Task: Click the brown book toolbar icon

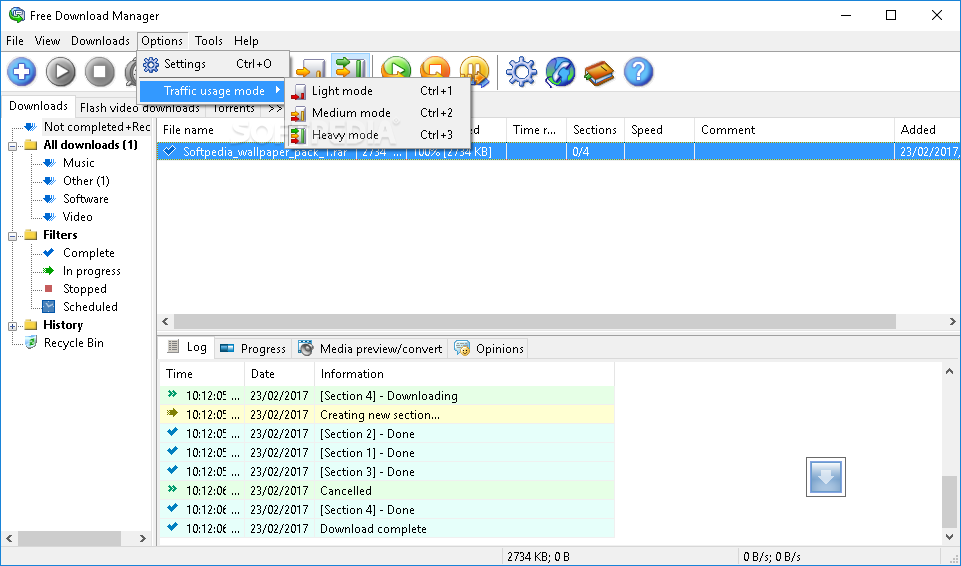Action: pos(599,73)
